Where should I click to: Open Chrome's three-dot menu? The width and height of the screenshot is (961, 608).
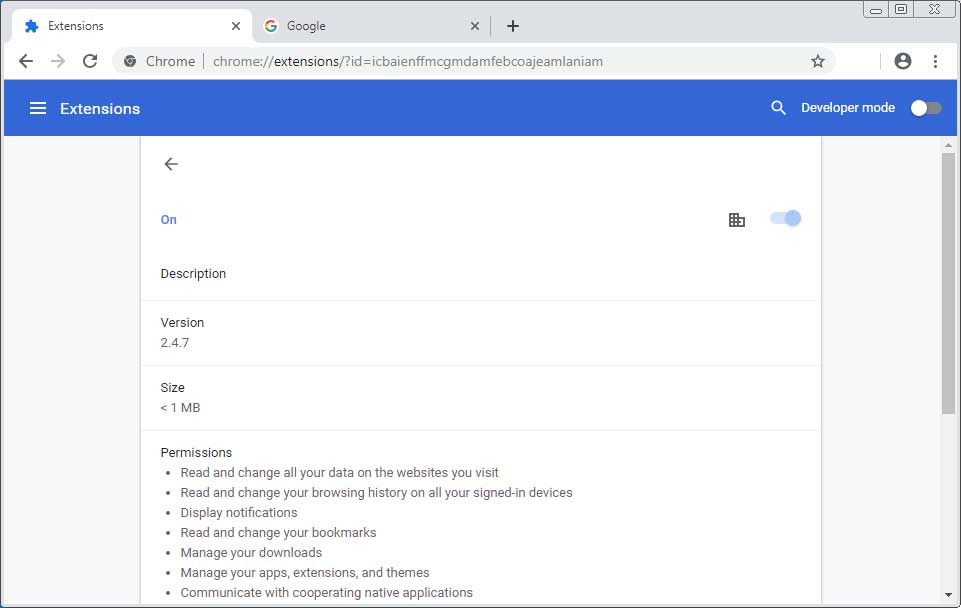click(935, 61)
